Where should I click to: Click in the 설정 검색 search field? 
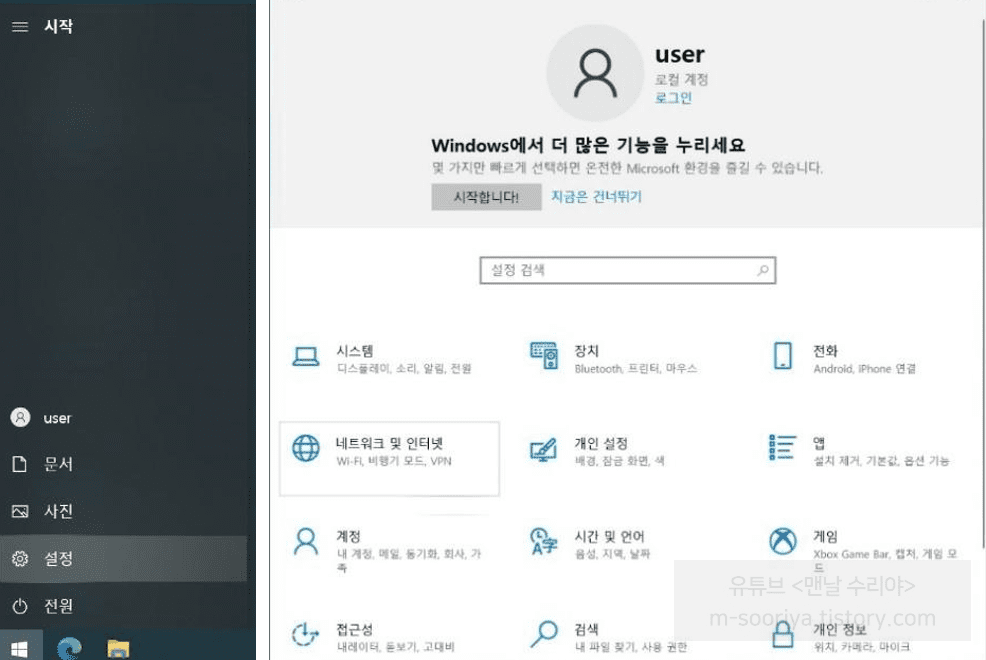pos(618,270)
